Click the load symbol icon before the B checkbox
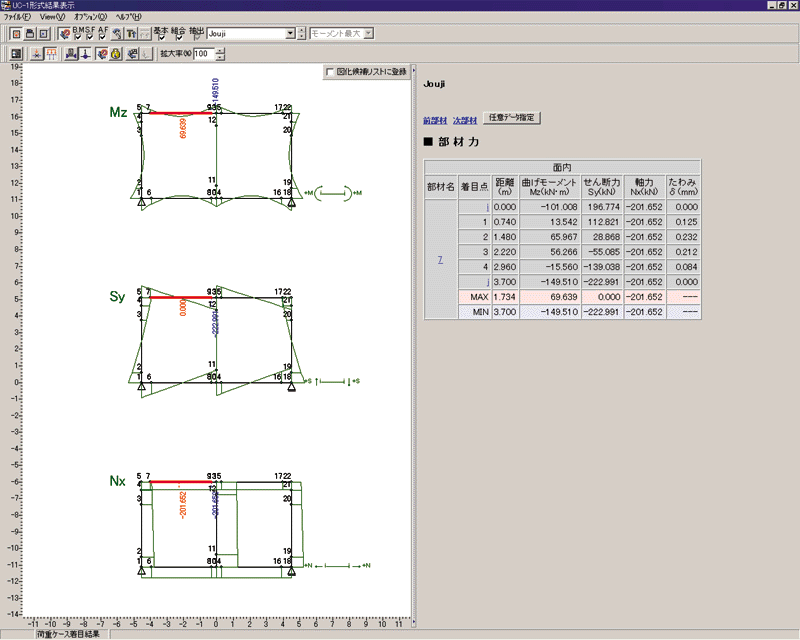 click(64, 33)
